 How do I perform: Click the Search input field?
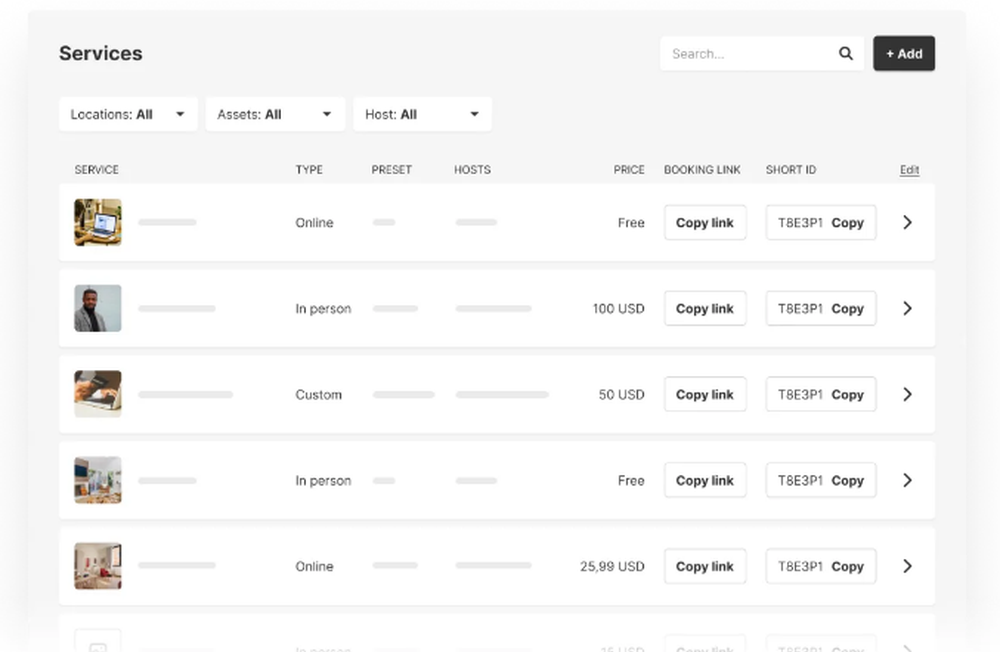pos(750,53)
